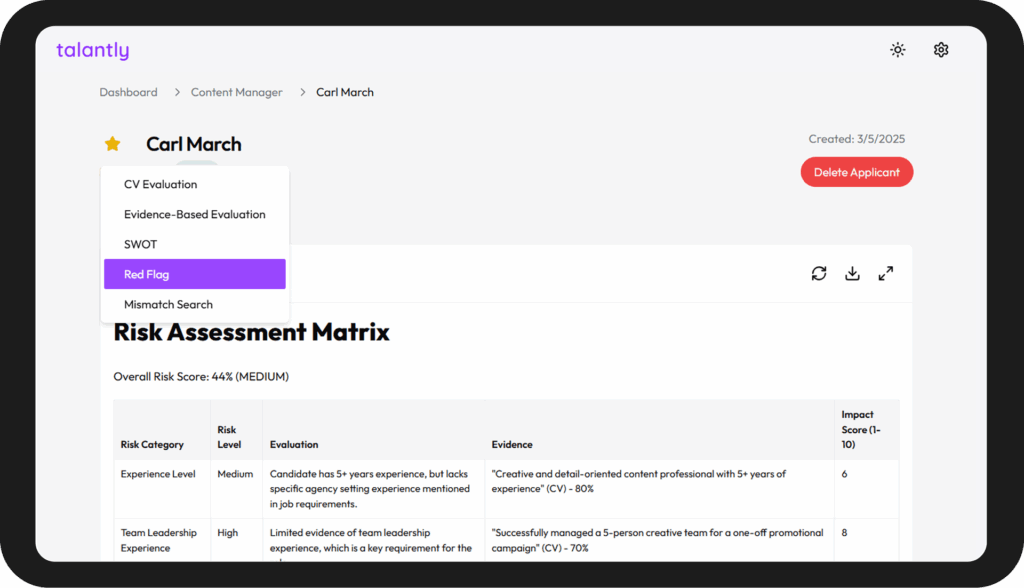The image size is (1024, 588).
Task: Click the Carl March breadcrumb
Action: 345,92
